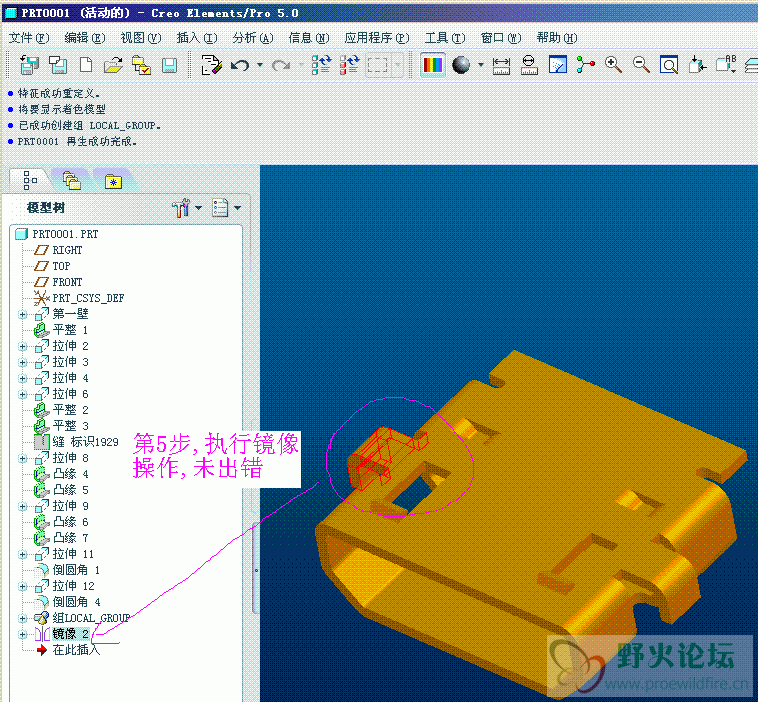This screenshot has width=758, height=702.
Task: Expand the 组LOCAL_GROUP node
Action: click(22, 618)
